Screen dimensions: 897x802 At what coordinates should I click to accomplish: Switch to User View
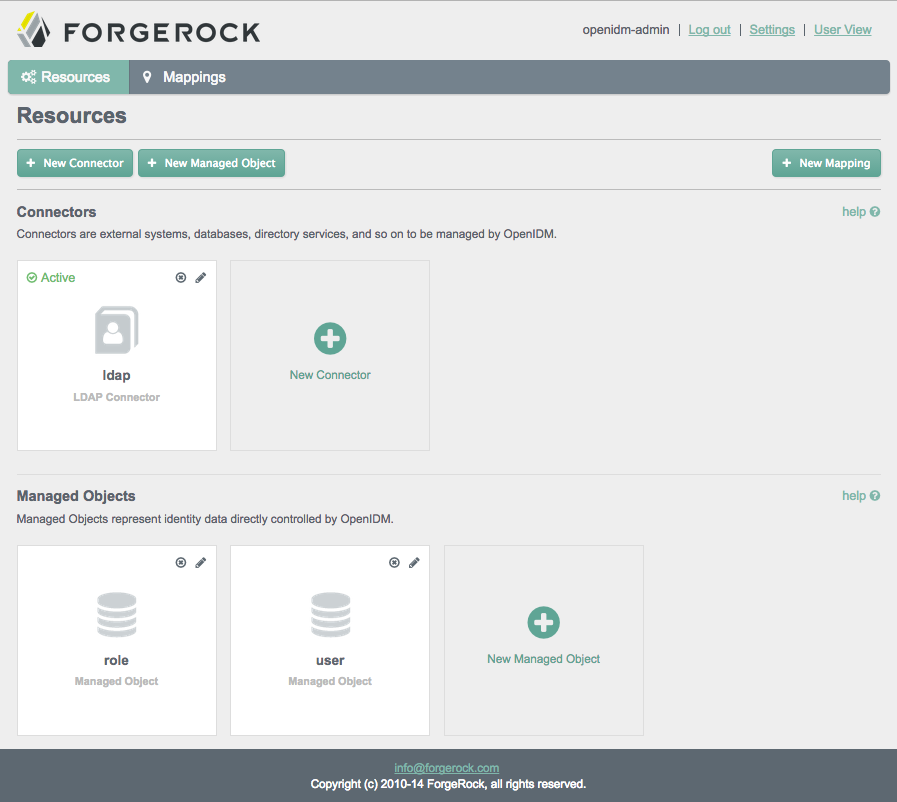(x=843, y=30)
